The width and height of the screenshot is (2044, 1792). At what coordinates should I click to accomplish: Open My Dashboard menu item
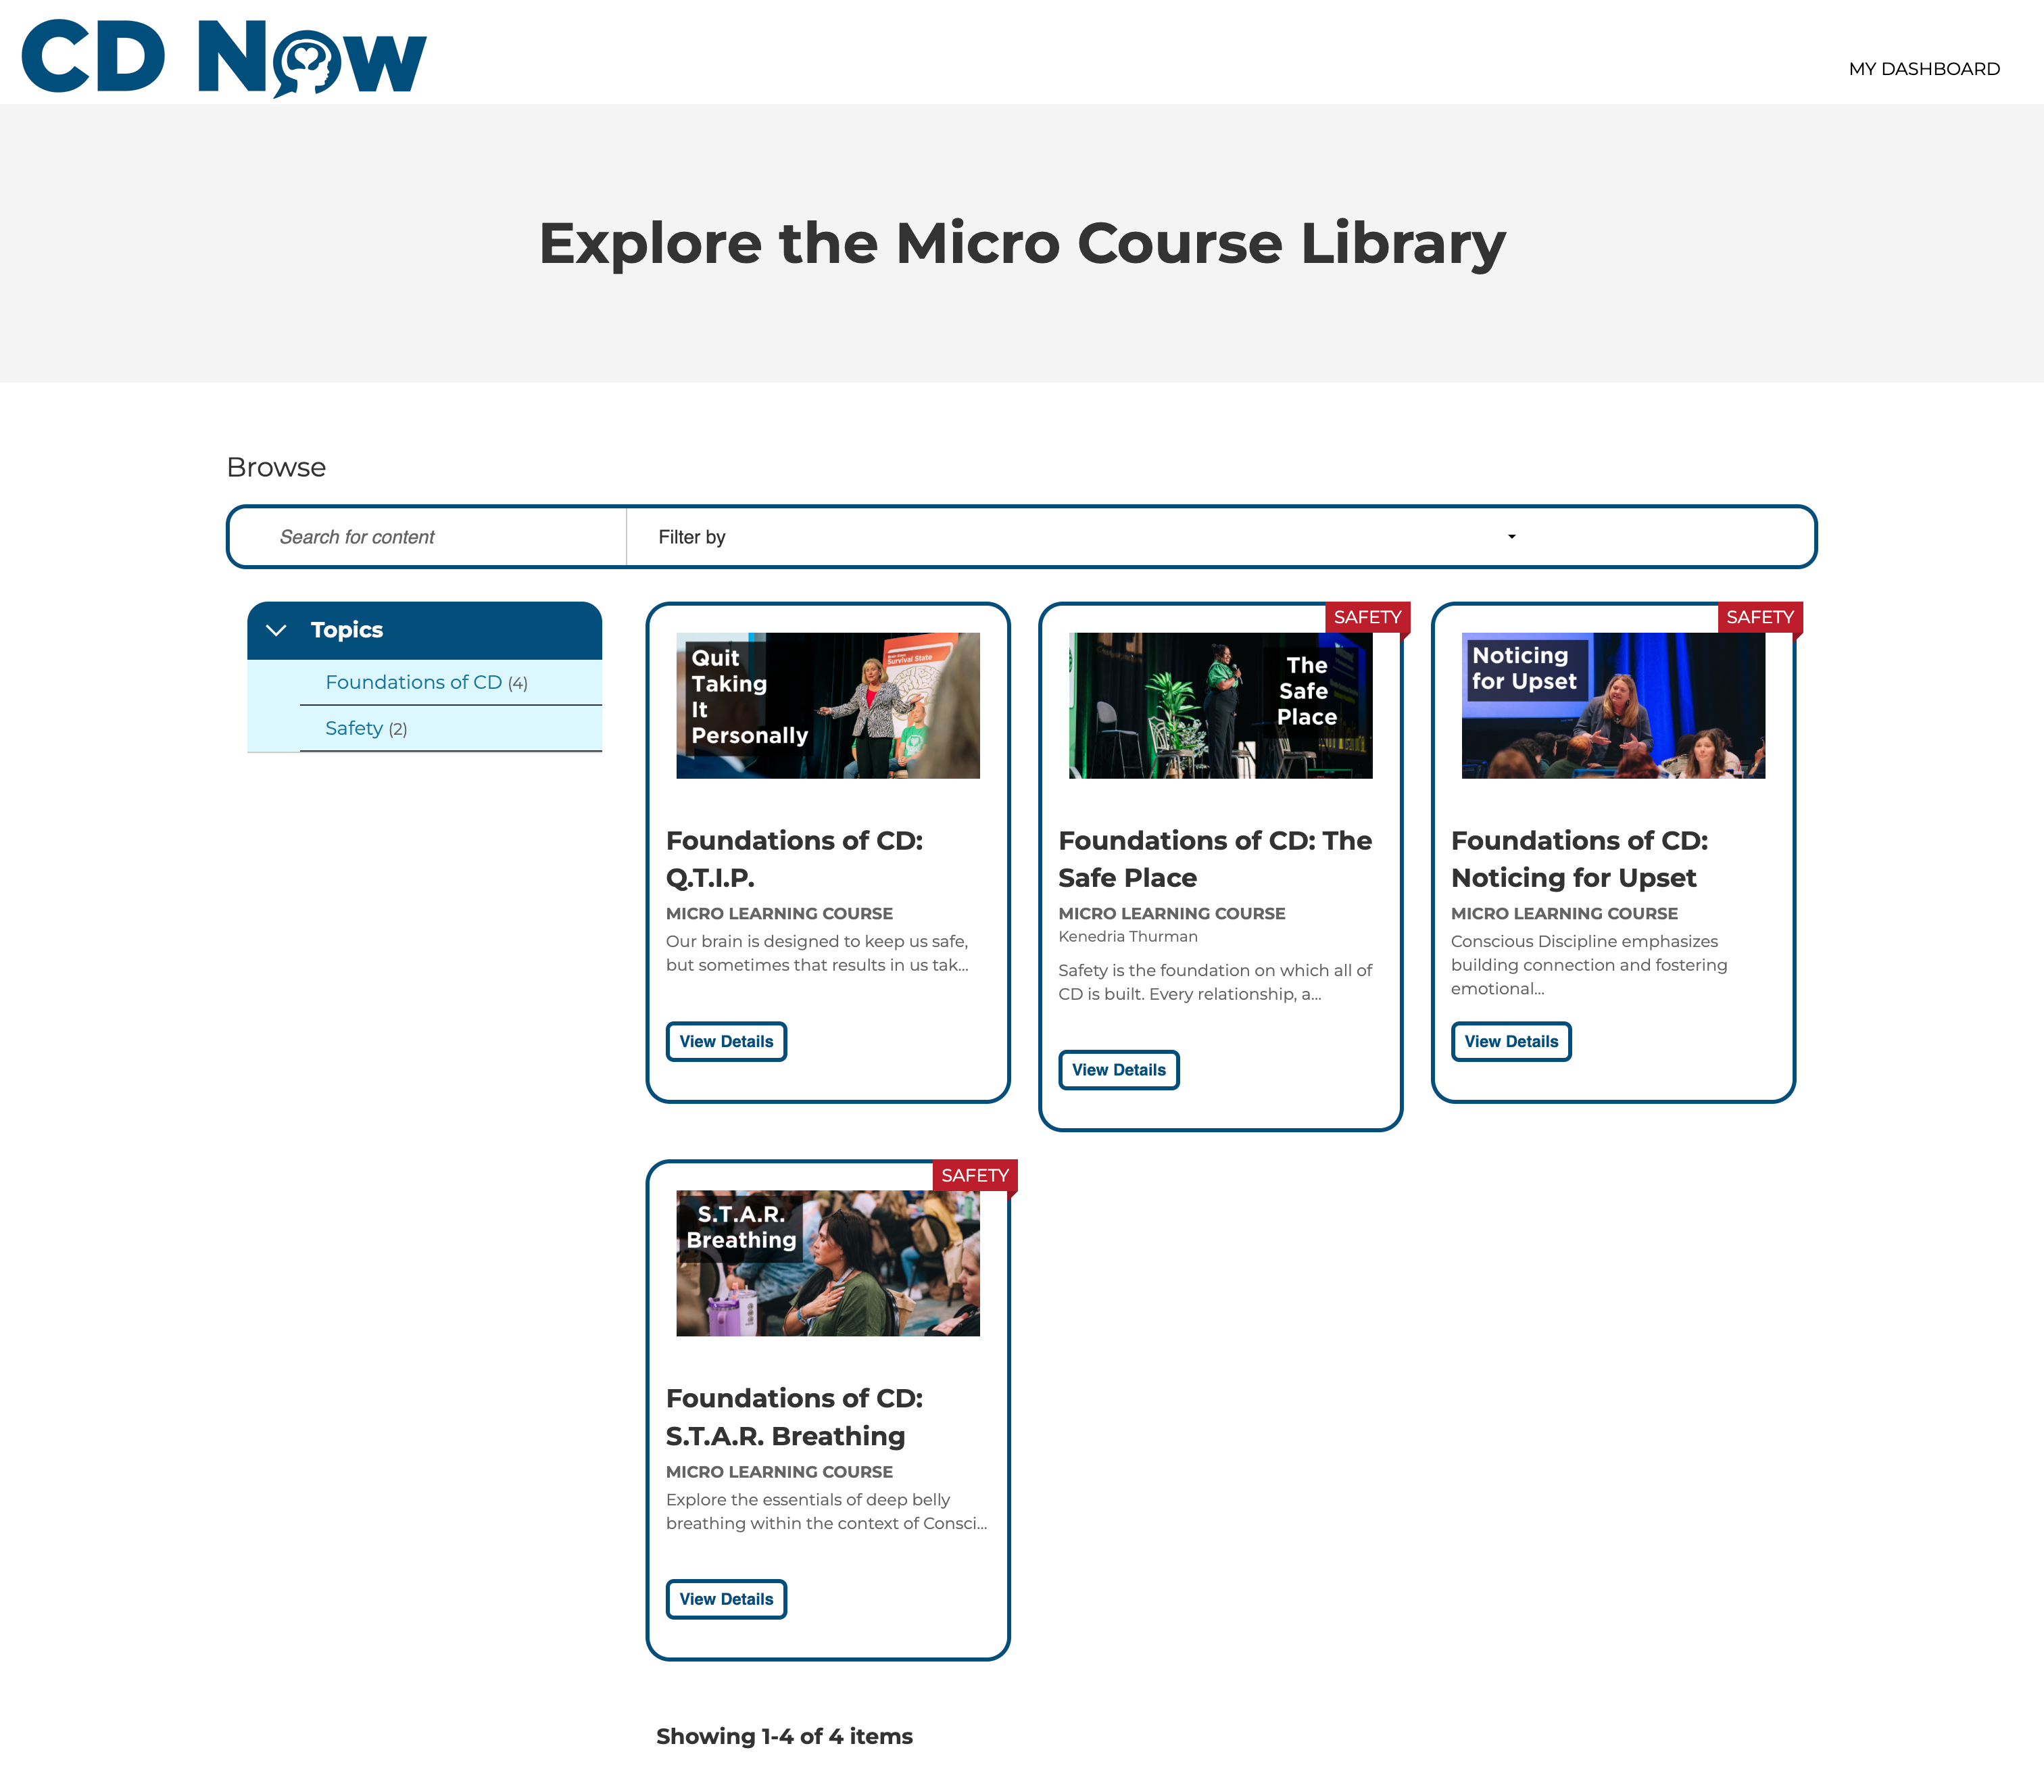pyautogui.click(x=1923, y=69)
